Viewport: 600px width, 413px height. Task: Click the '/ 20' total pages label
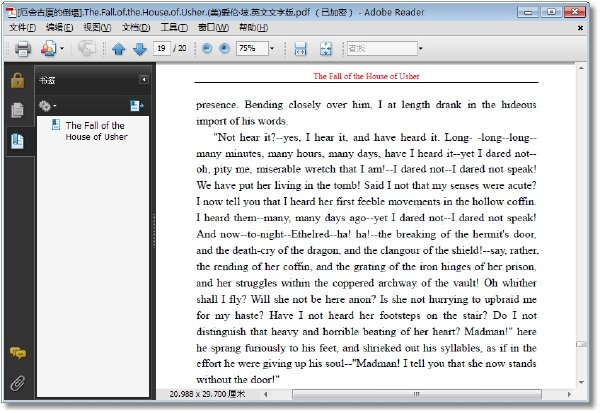(180, 49)
